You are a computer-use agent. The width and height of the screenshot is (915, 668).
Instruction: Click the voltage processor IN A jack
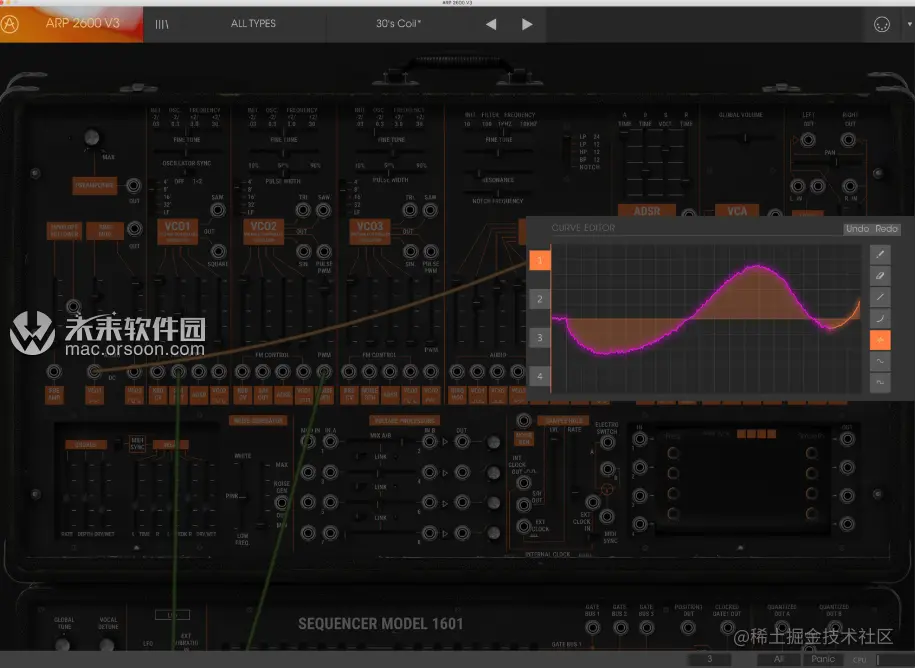[330, 442]
